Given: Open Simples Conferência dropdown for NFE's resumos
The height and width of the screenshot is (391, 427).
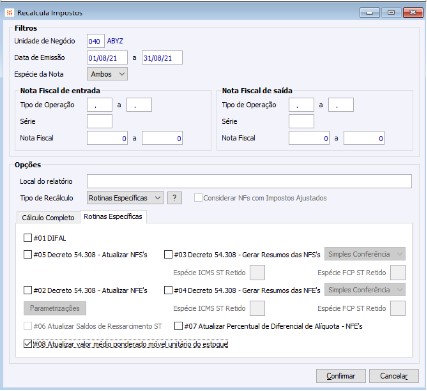Looking at the screenshot, I should click(x=365, y=290).
